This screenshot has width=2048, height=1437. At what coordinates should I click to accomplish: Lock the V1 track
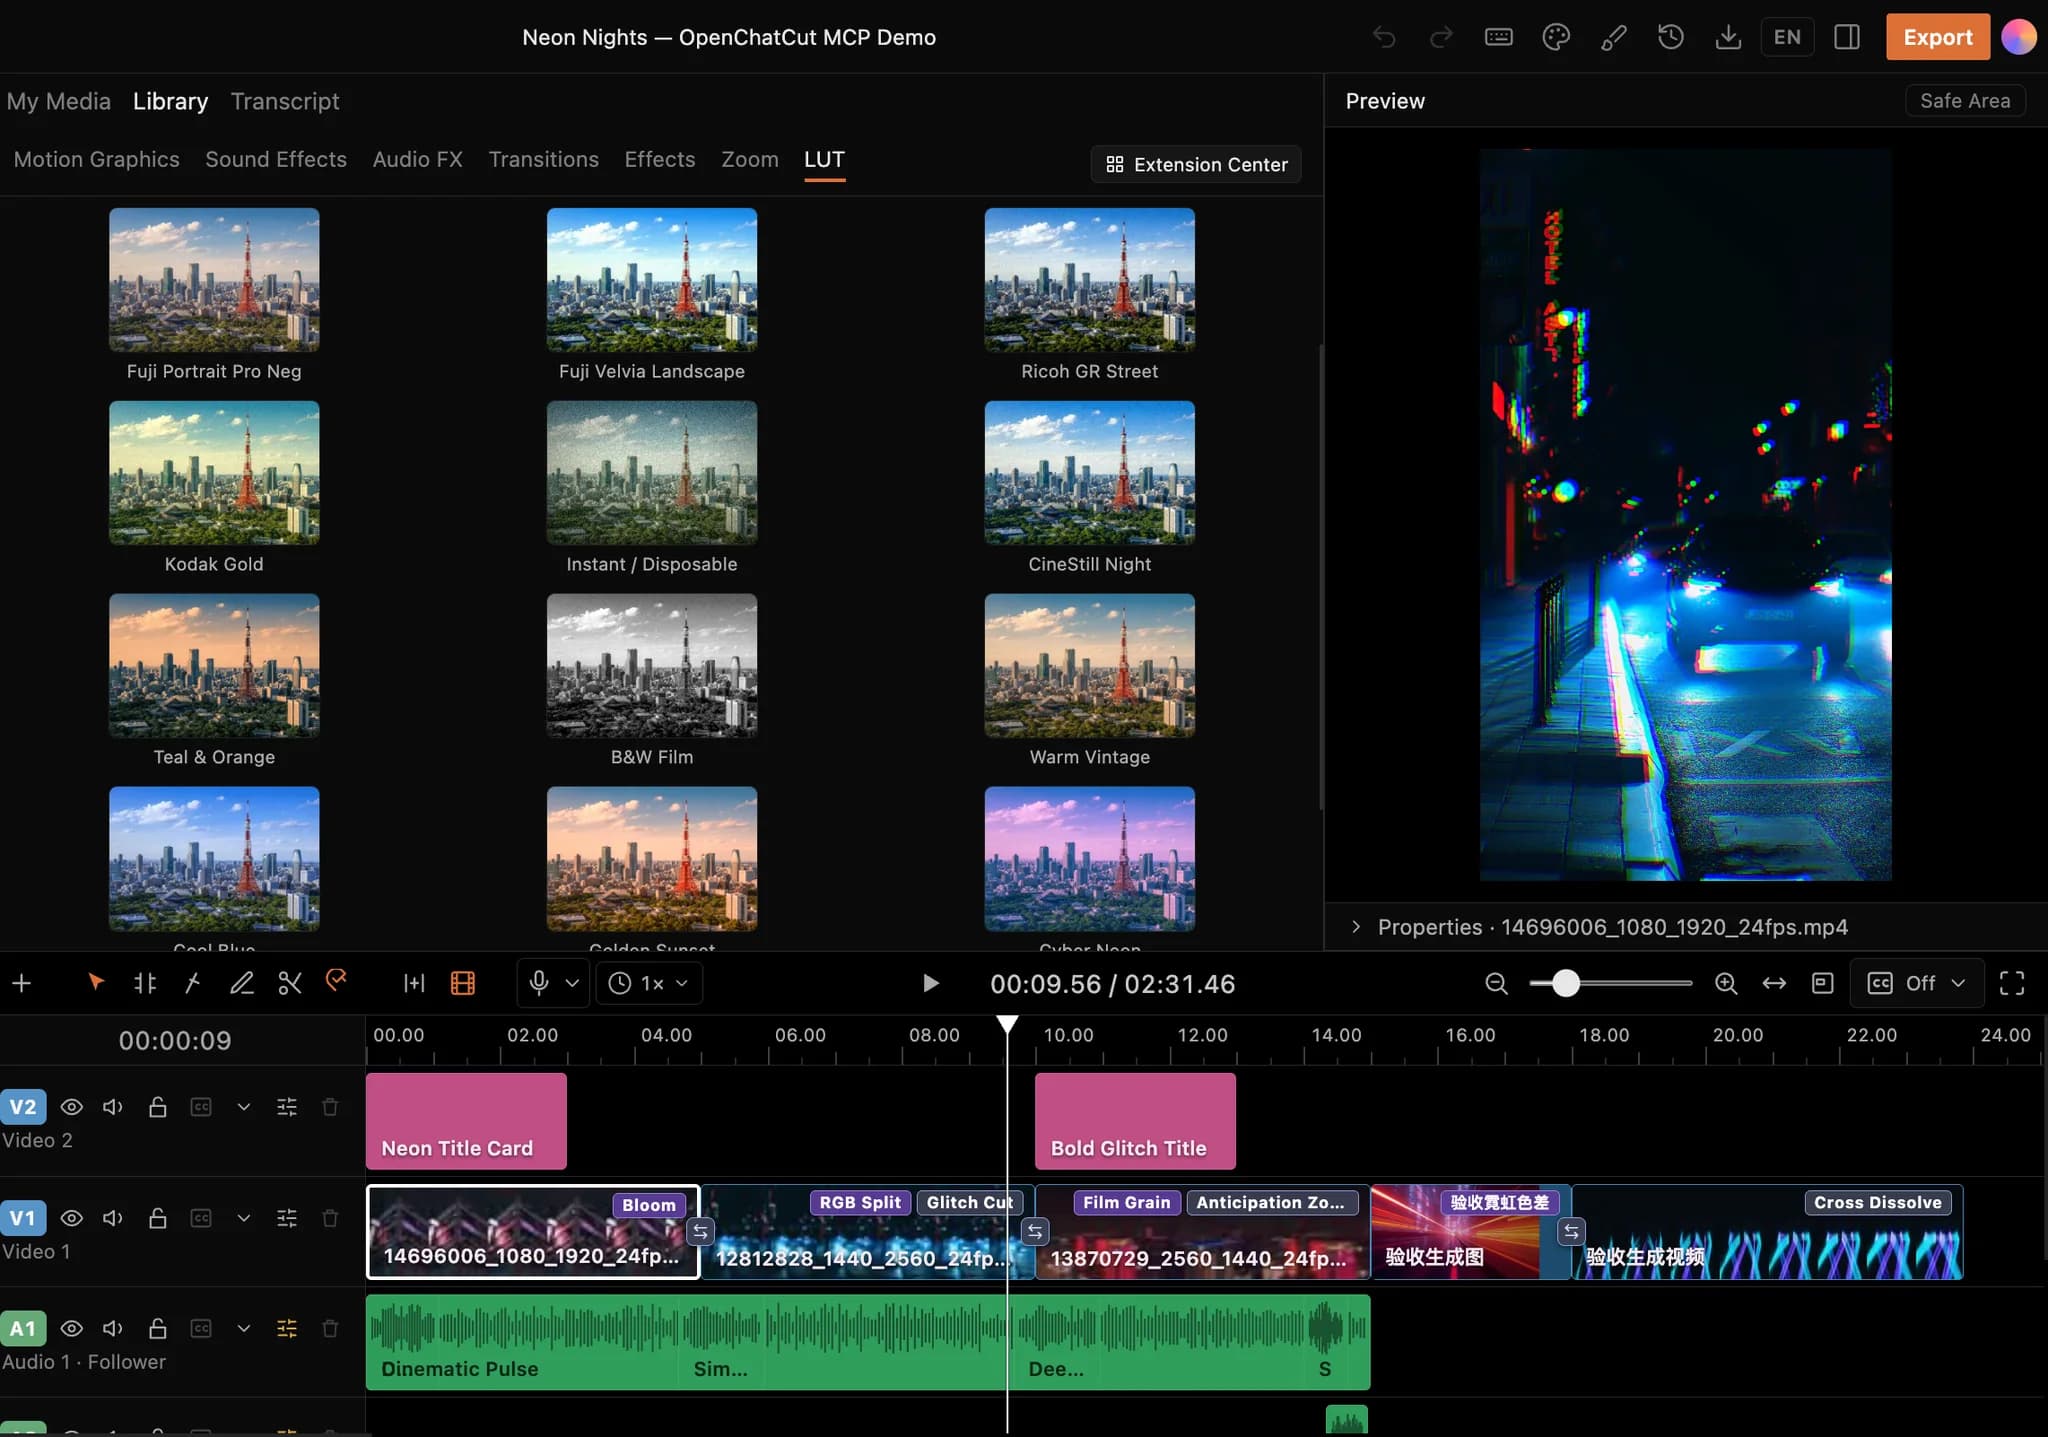157,1218
